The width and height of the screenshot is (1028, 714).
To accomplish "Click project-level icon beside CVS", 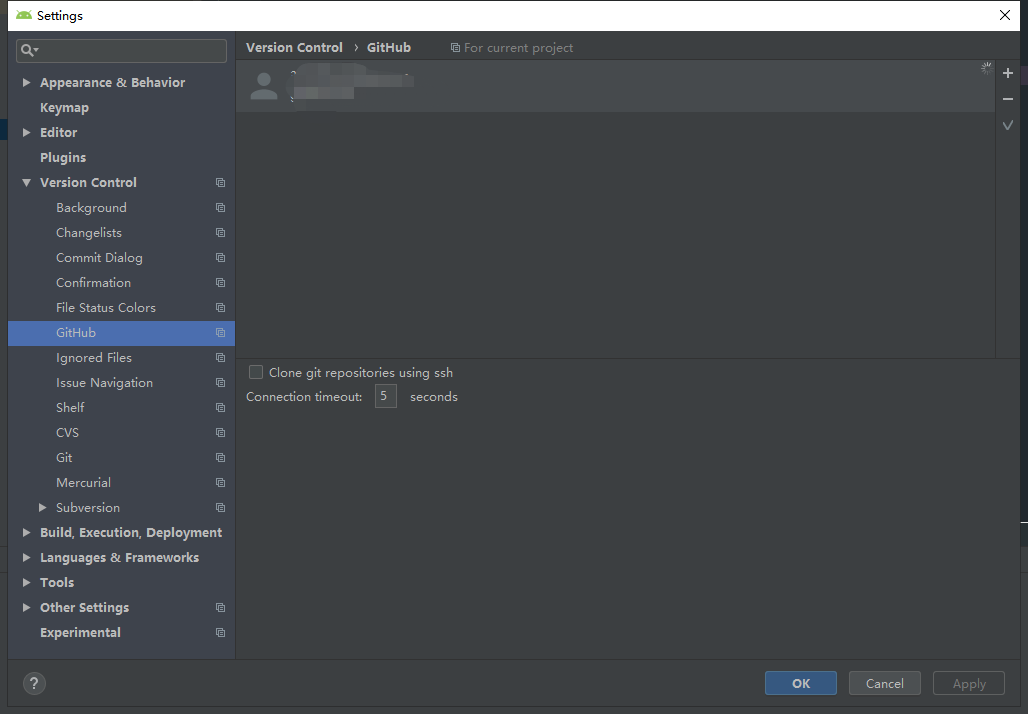I will click(x=220, y=433).
